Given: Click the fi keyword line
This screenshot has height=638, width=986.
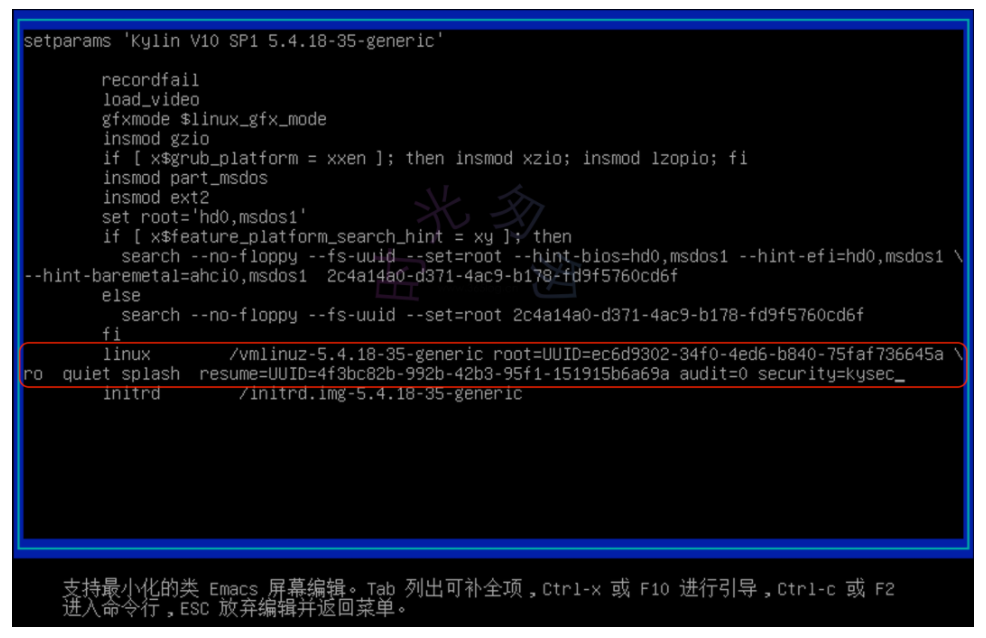Looking at the screenshot, I should tap(111, 334).
